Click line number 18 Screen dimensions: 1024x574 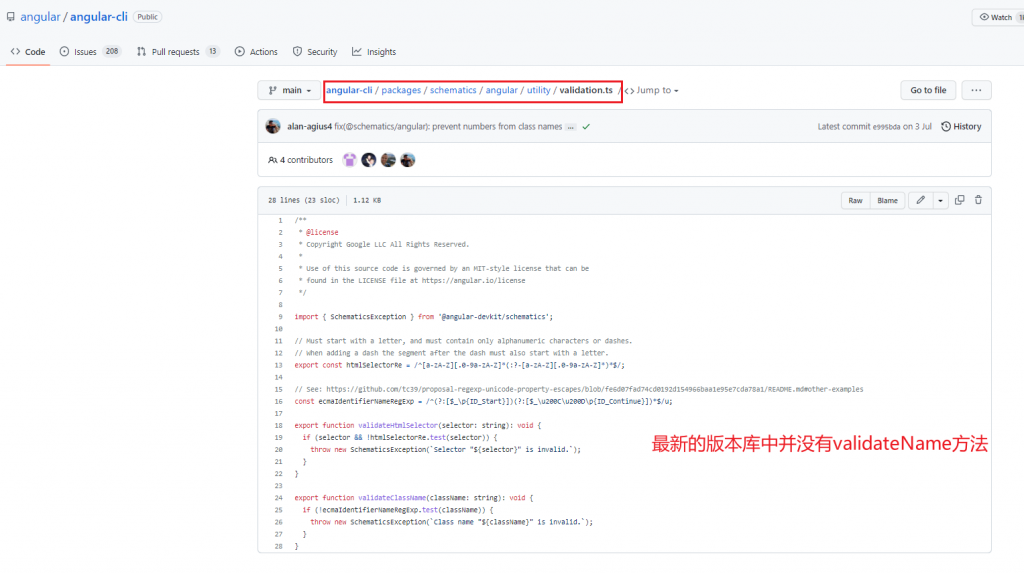(x=278, y=425)
